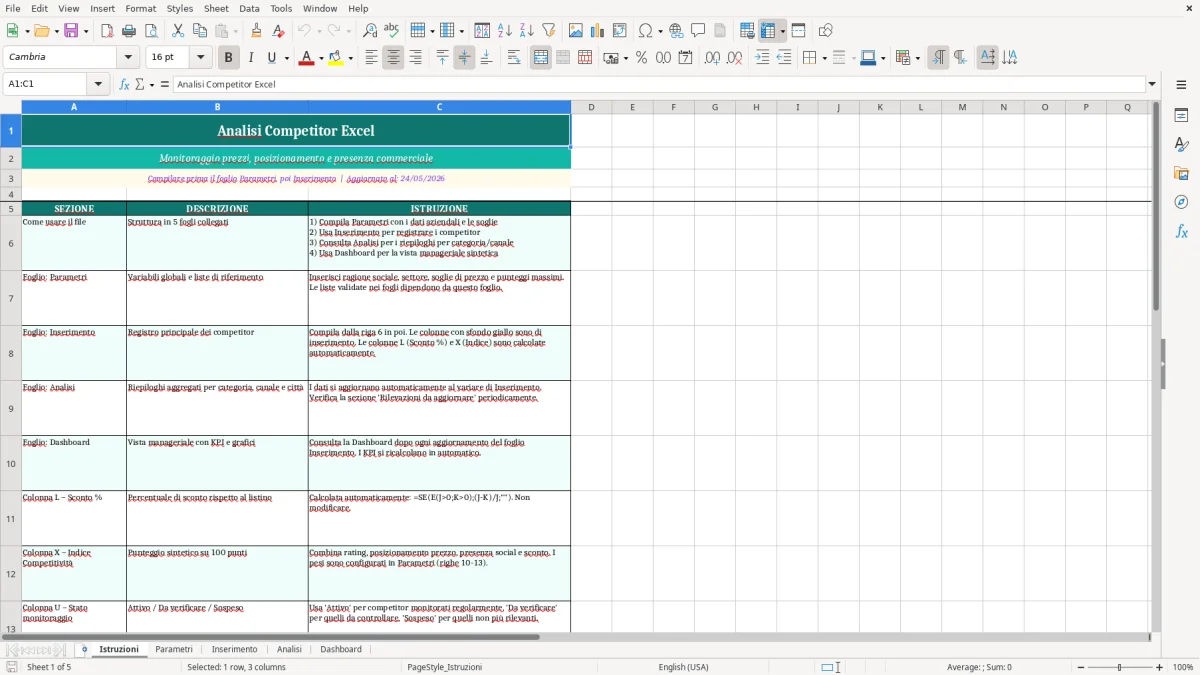Viewport: 1200px width, 675px height.
Task: Expand the underline style arrow
Action: (286, 58)
